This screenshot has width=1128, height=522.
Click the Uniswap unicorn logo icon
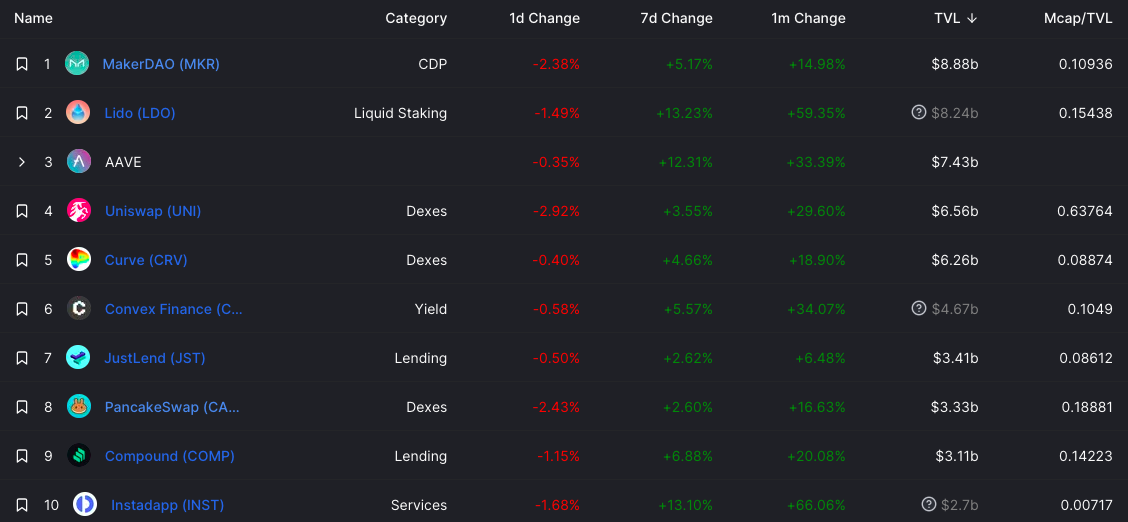click(x=79, y=211)
